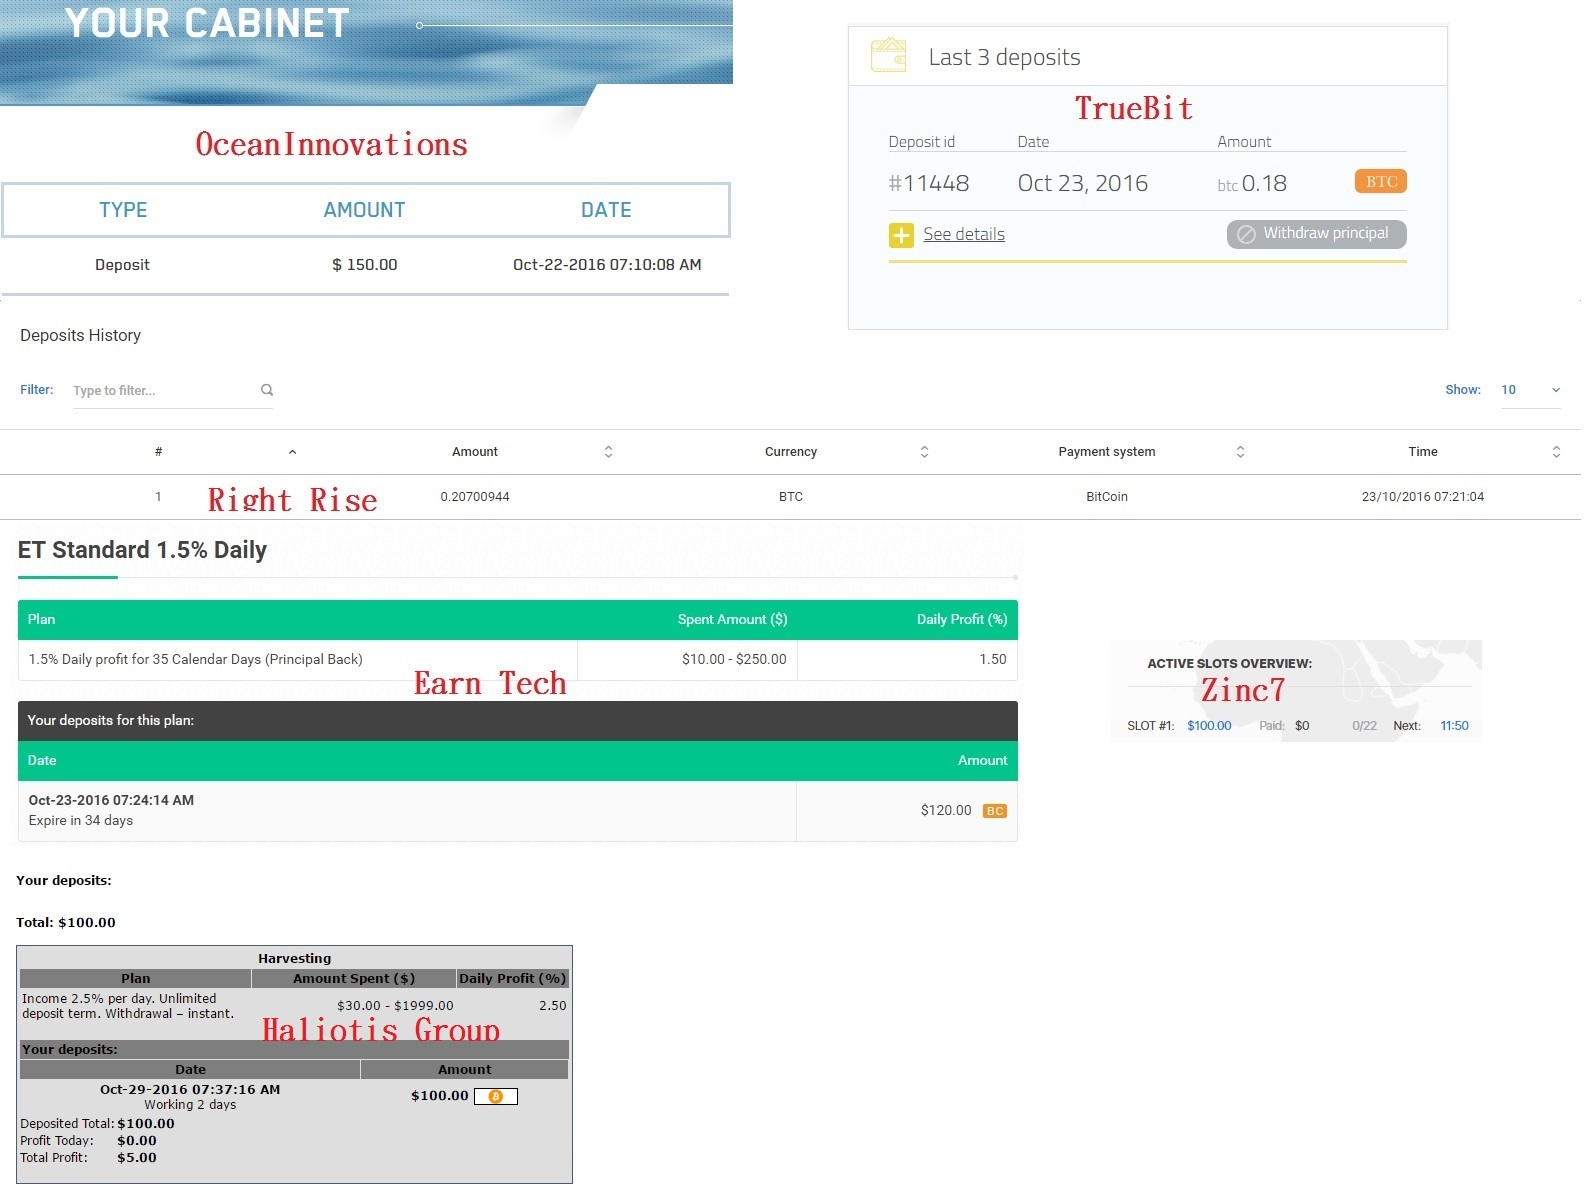Click the Oct 23, 2016 deposit date
This screenshot has width=1584, height=1190.
tap(1082, 183)
